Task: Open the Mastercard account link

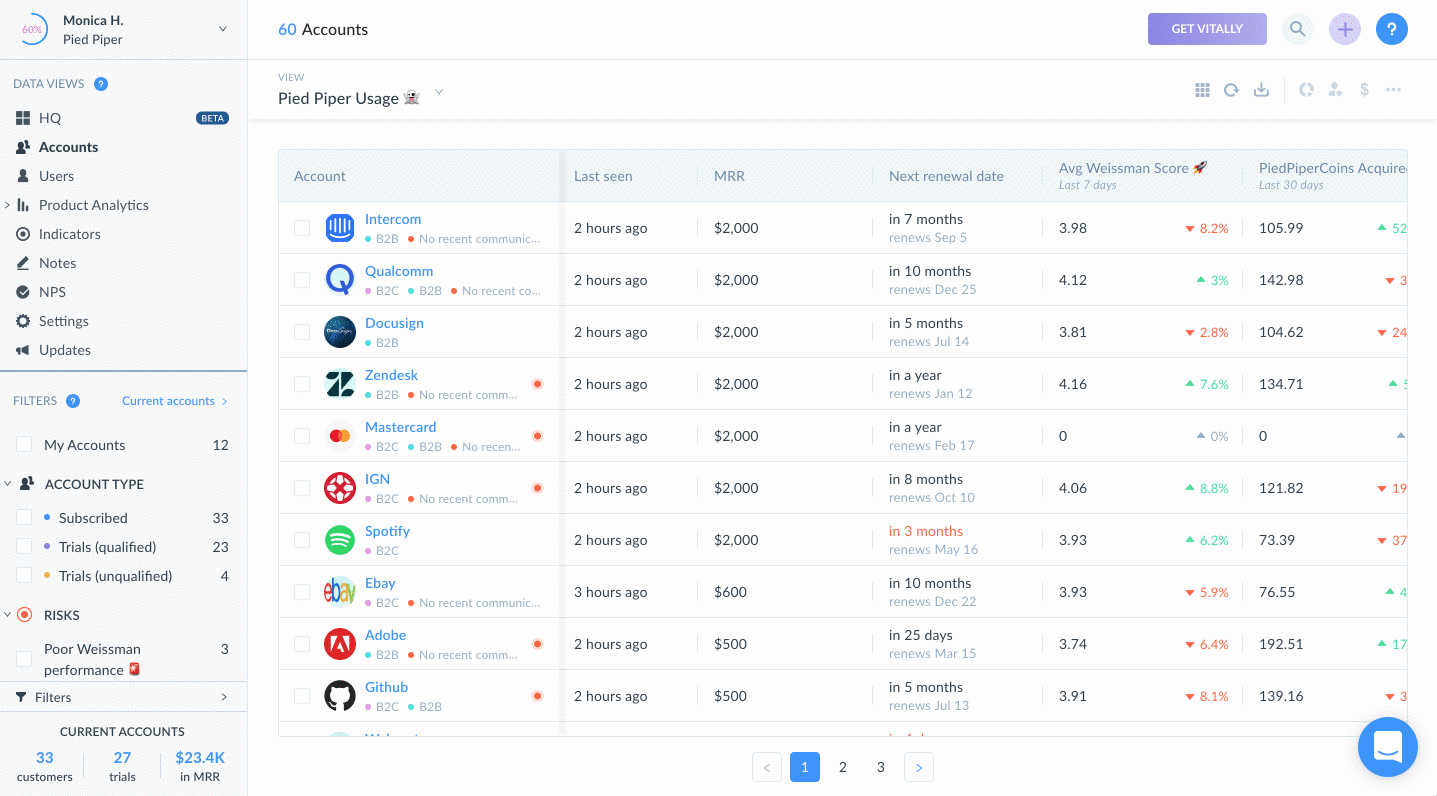Action: pos(400,427)
